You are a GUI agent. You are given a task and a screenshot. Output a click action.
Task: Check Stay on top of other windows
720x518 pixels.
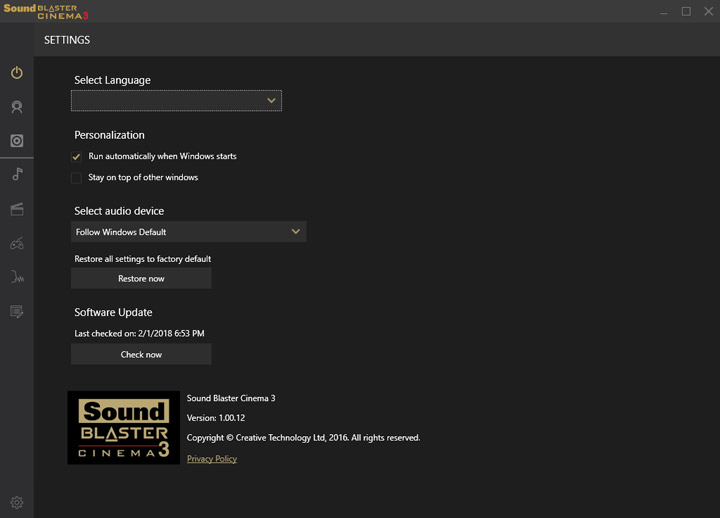[x=76, y=178]
